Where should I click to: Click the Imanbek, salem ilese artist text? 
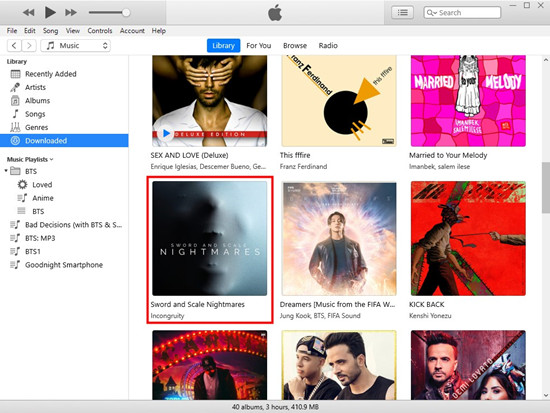tap(440, 167)
